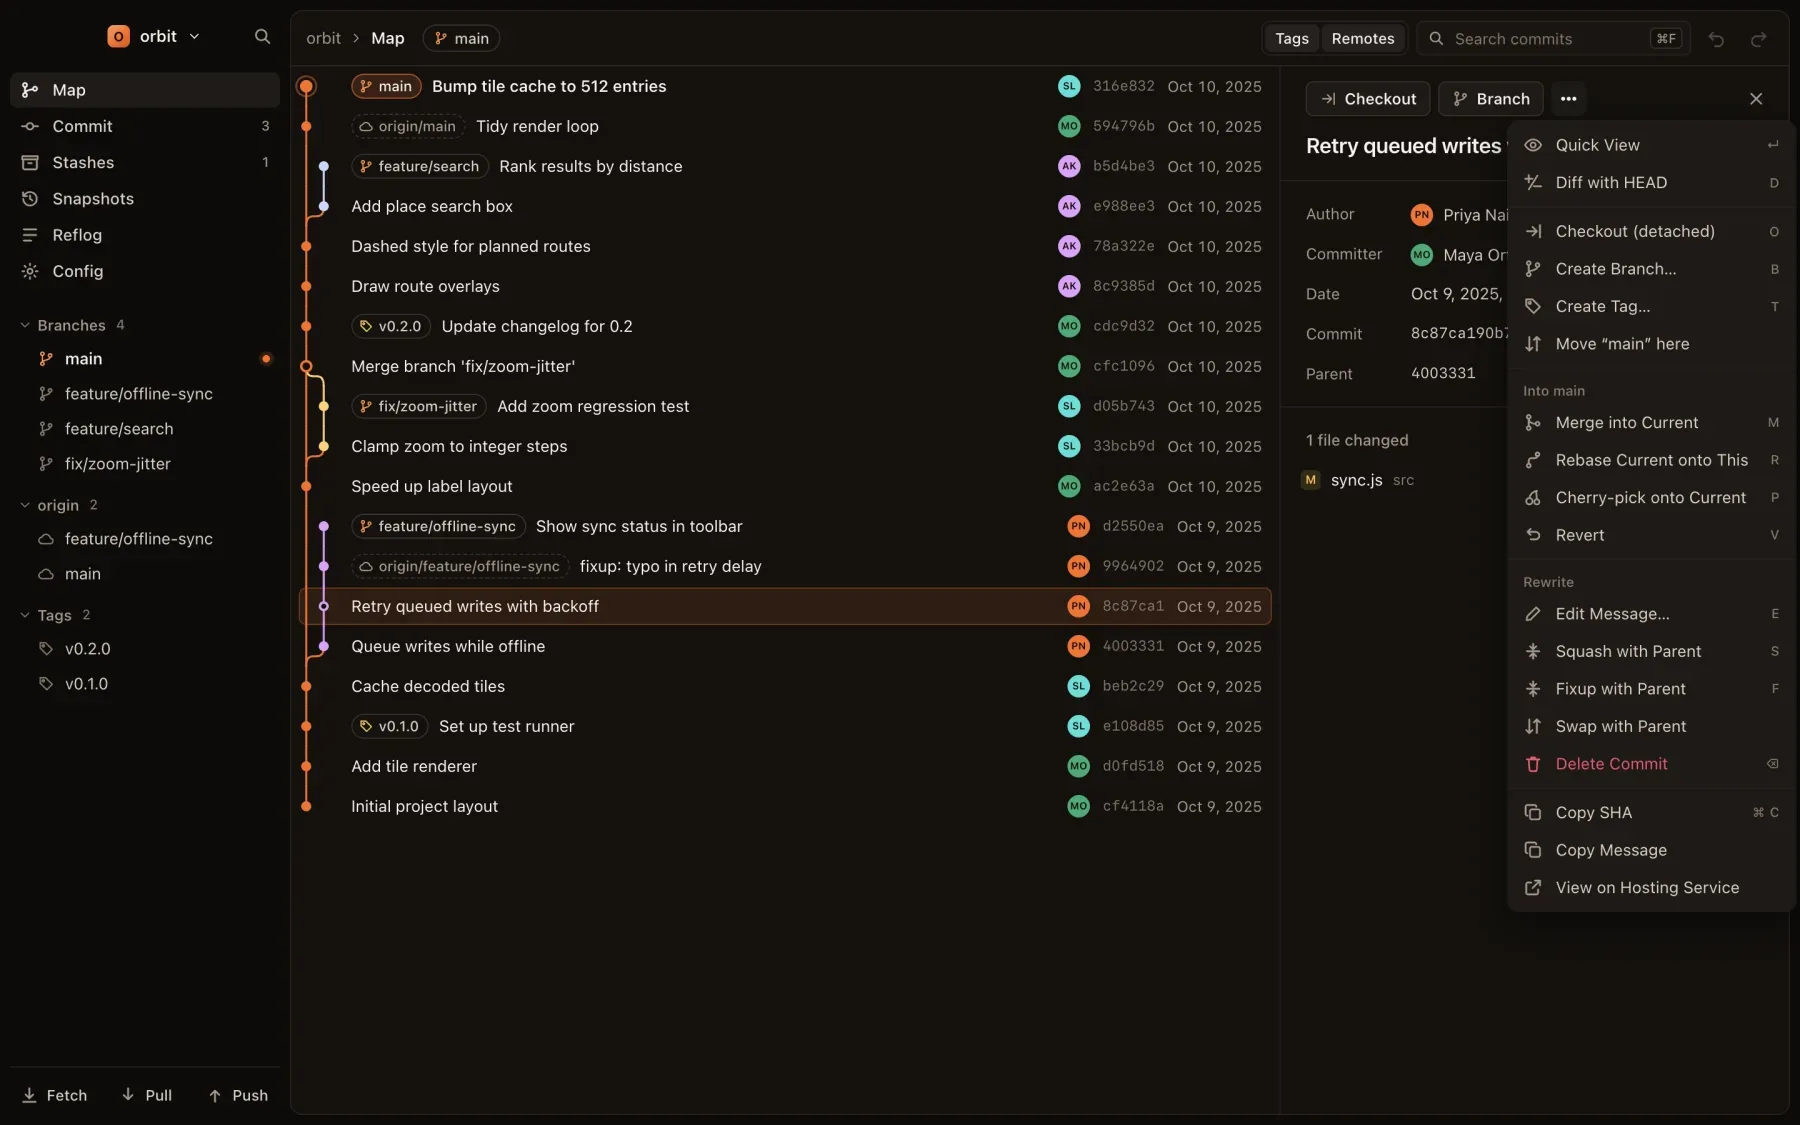Click the orbit breadcrumb link

click(323, 38)
